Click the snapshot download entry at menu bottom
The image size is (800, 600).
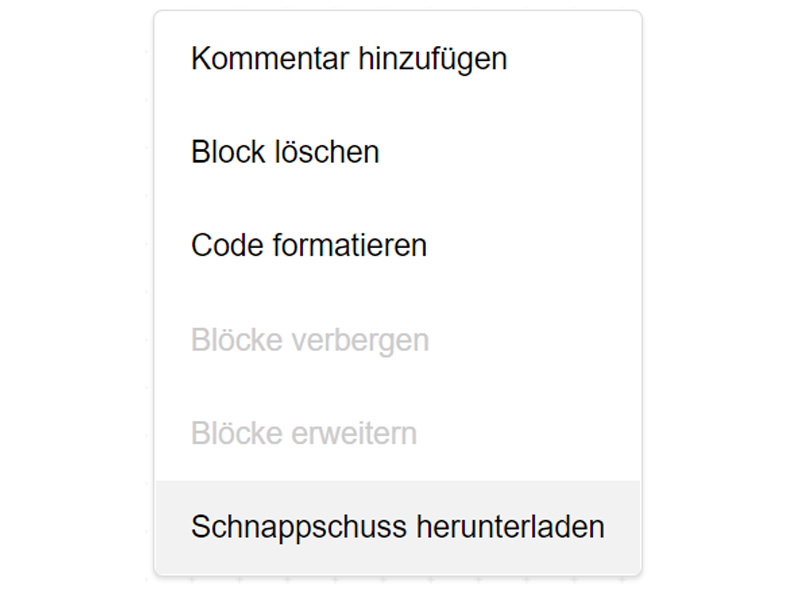(x=397, y=527)
